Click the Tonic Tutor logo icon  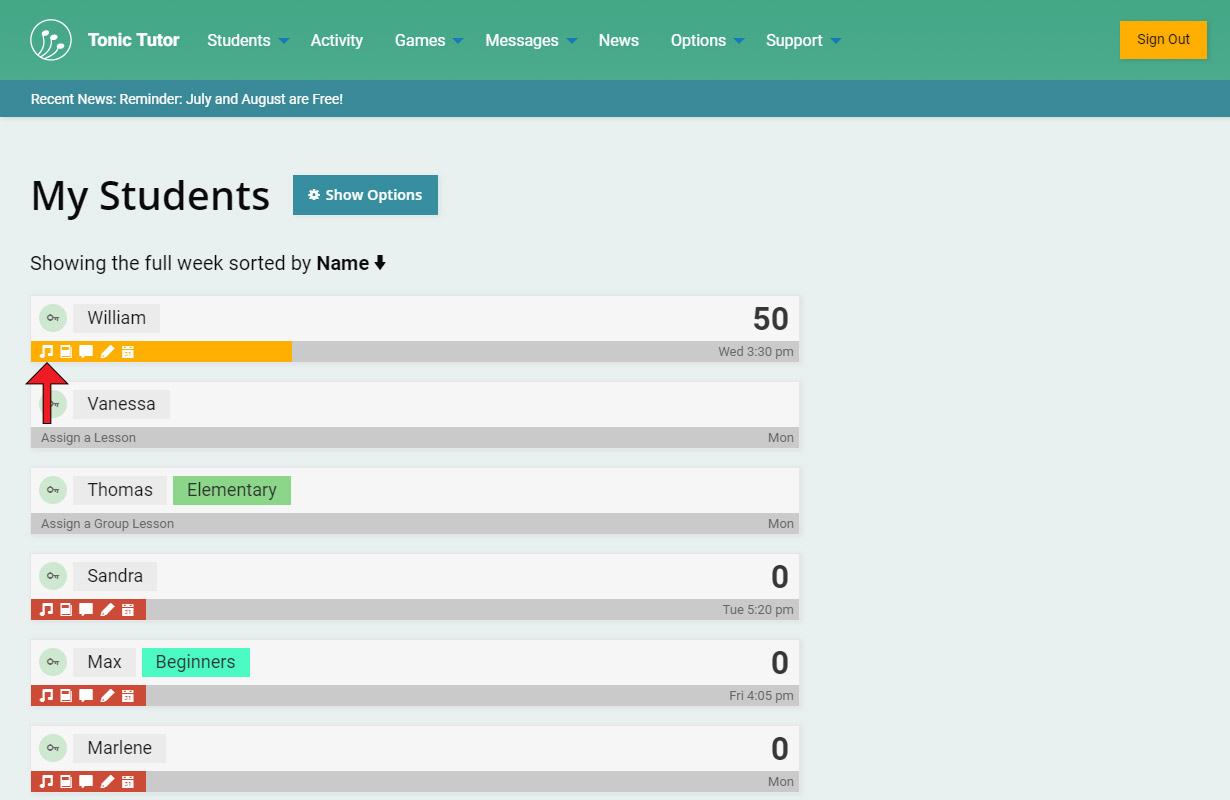[51, 40]
